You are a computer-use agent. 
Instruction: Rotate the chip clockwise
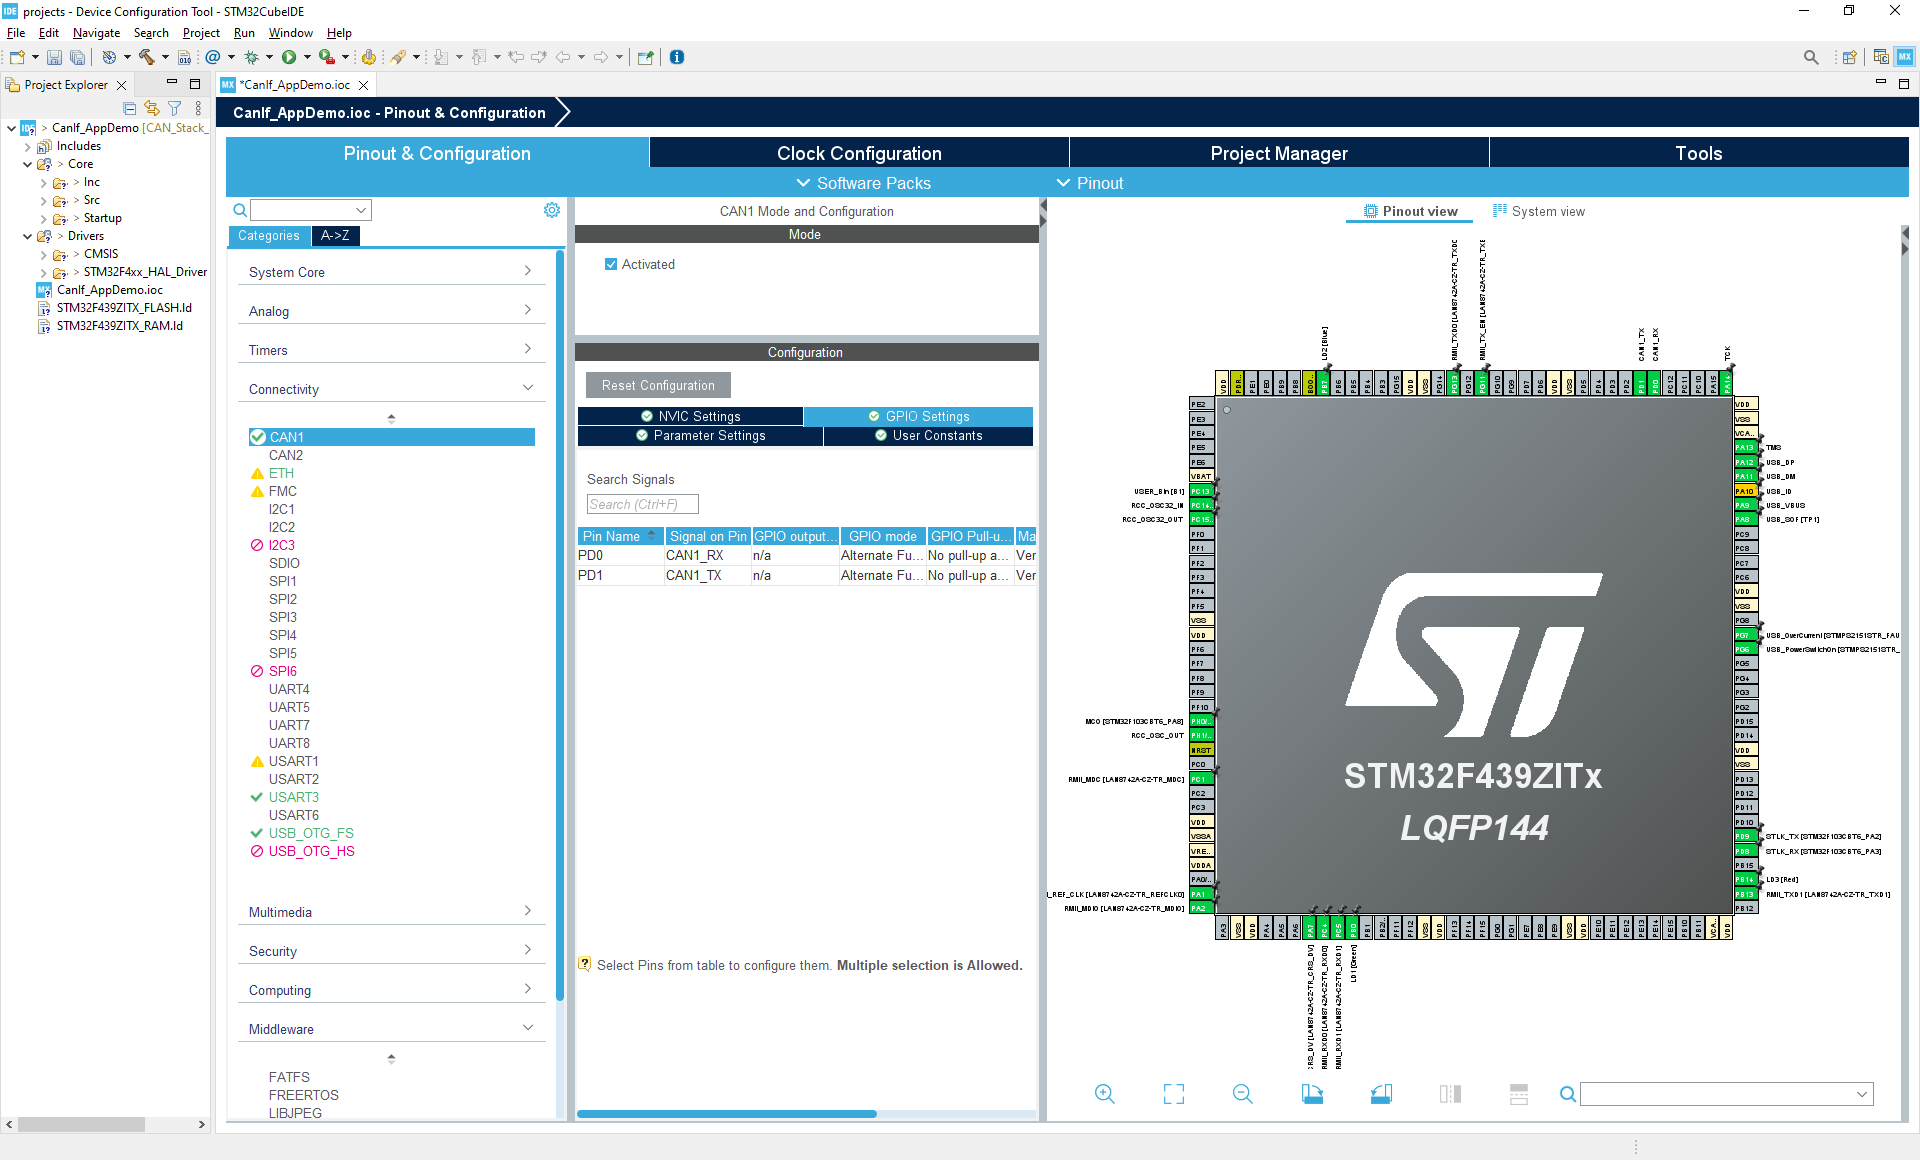point(1312,1094)
